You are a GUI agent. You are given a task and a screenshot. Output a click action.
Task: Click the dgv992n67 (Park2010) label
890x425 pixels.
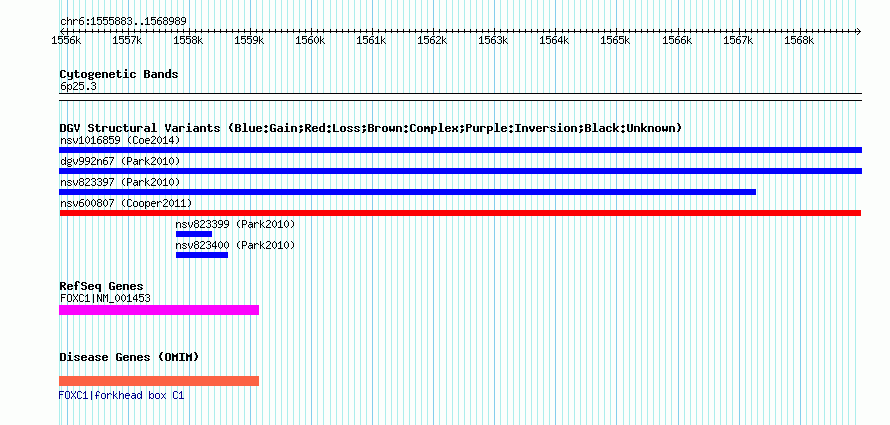tap(120, 161)
